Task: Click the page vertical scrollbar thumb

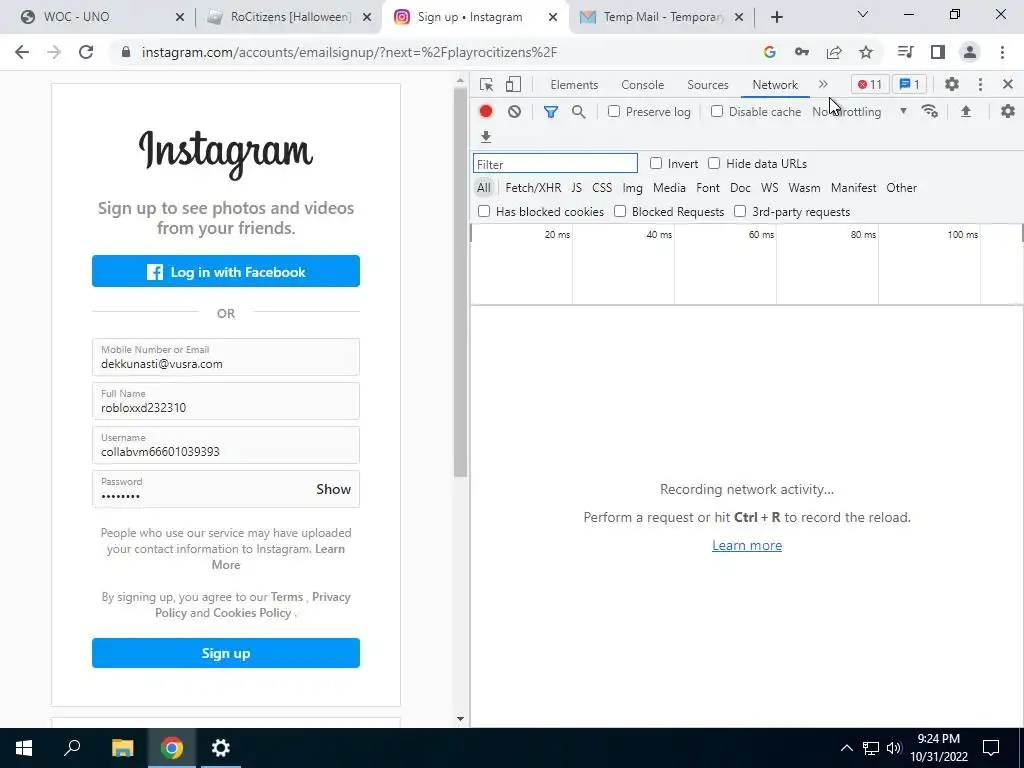Action: pos(460,283)
